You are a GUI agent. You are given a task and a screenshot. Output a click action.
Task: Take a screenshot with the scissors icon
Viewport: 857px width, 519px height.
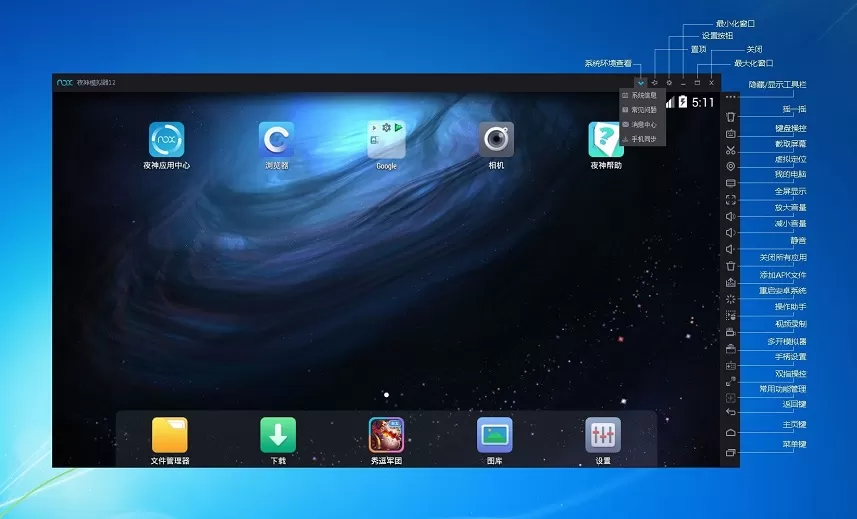(x=731, y=150)
